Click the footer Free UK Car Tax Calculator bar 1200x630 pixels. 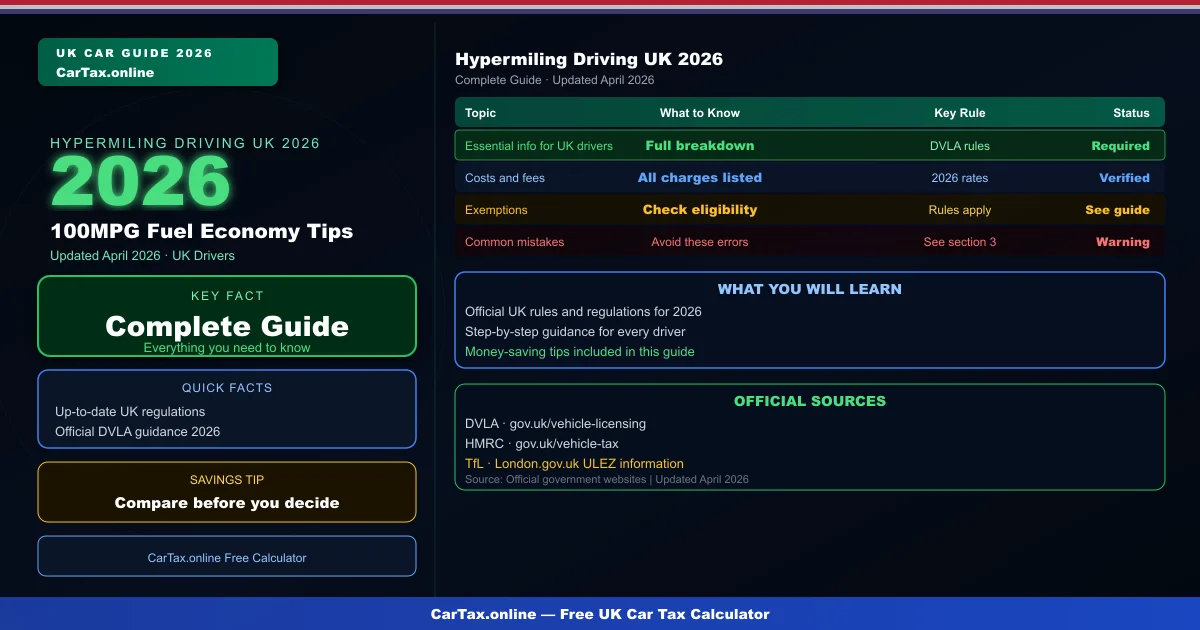tap(600, 614)
